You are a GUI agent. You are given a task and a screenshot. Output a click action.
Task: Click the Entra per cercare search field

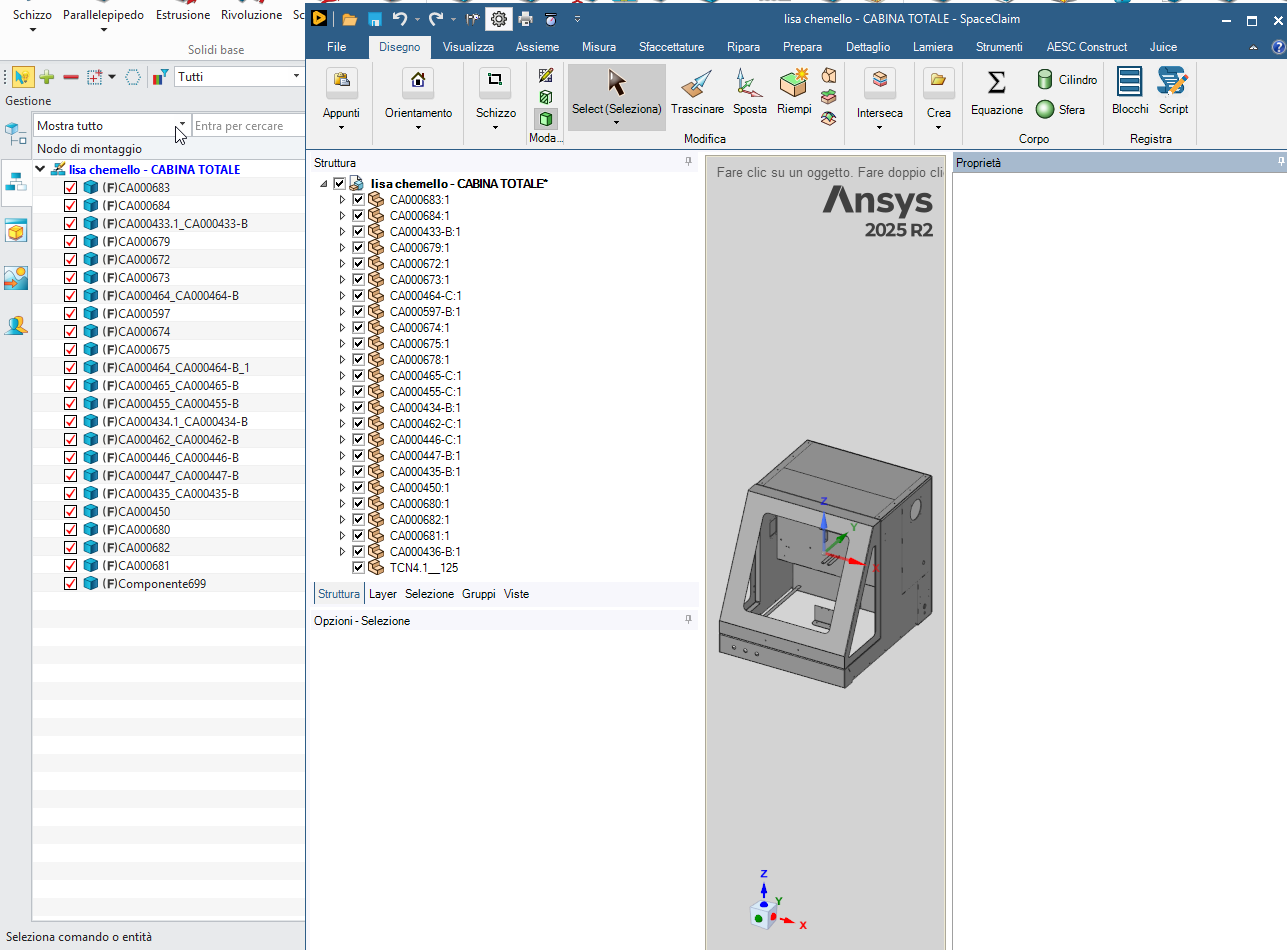pos(247,126)
